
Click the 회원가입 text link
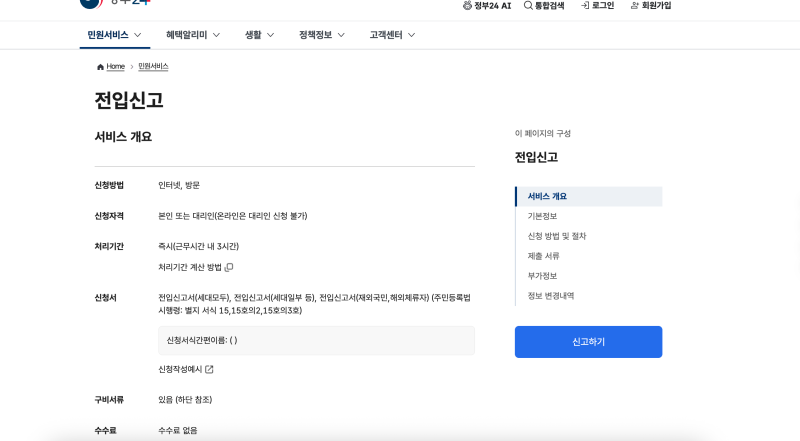click(x=656, y=6)
